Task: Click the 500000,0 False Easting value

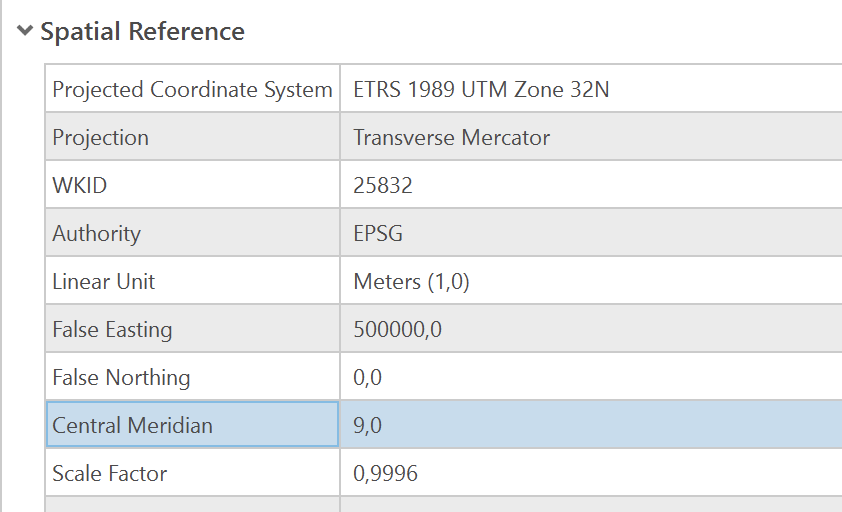Action: 397,329
